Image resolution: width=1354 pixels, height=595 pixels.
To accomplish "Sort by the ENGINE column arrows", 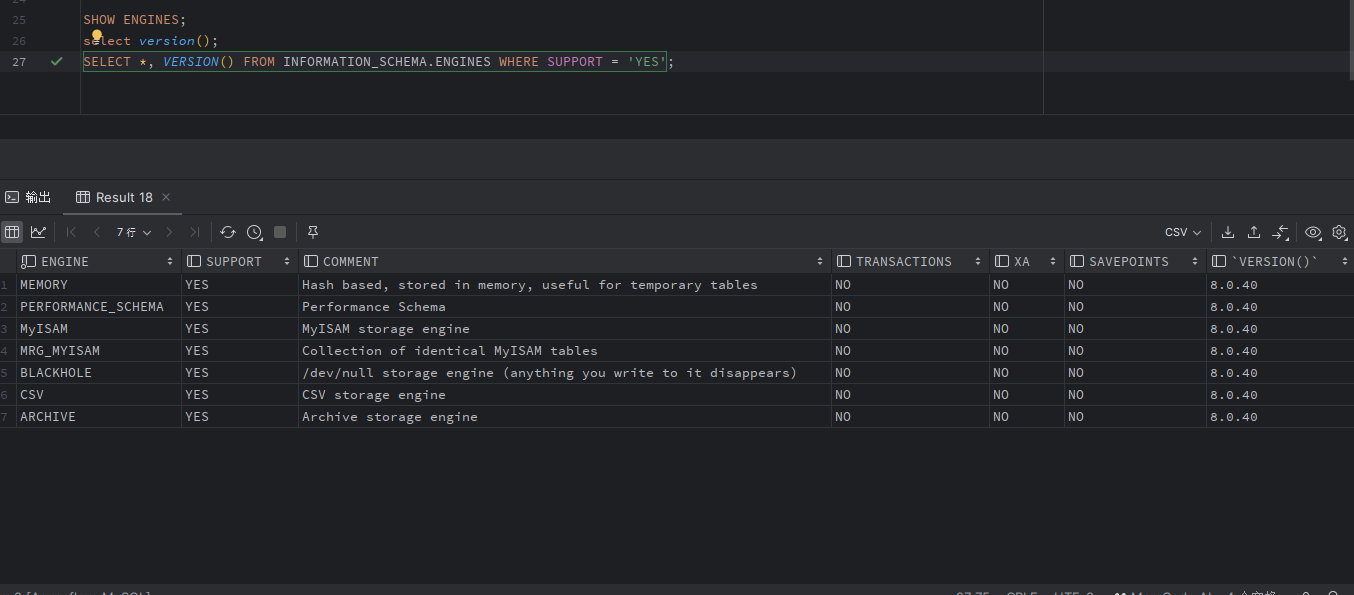I will (170, 262).
